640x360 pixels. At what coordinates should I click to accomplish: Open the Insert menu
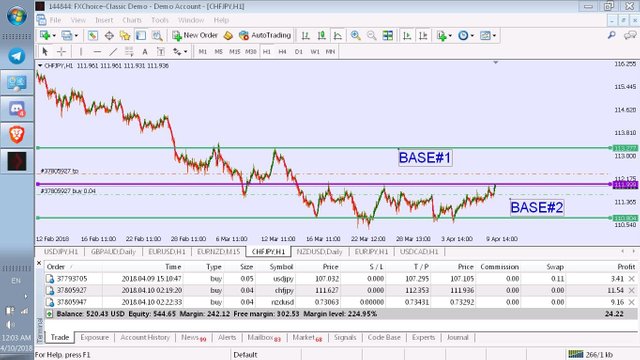point(104,20)
